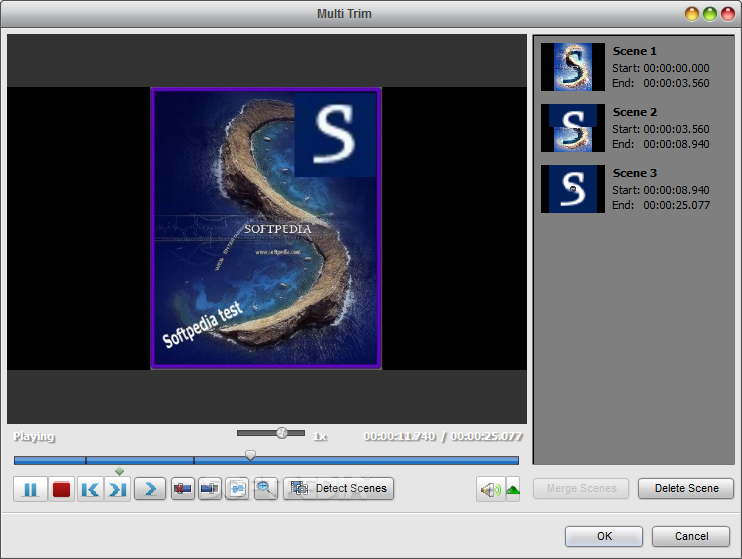Click the Scene 2 title text
Viewport: 742px width, 559px height.
click(635, 112)
